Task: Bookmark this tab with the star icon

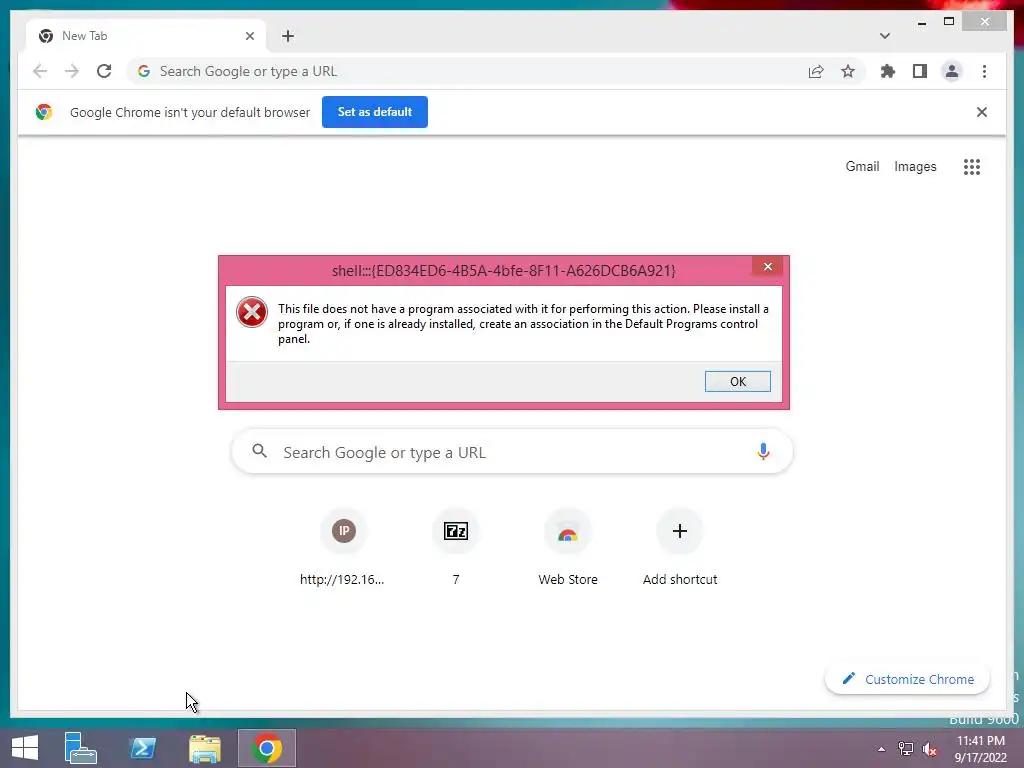Action: (848, 71)
